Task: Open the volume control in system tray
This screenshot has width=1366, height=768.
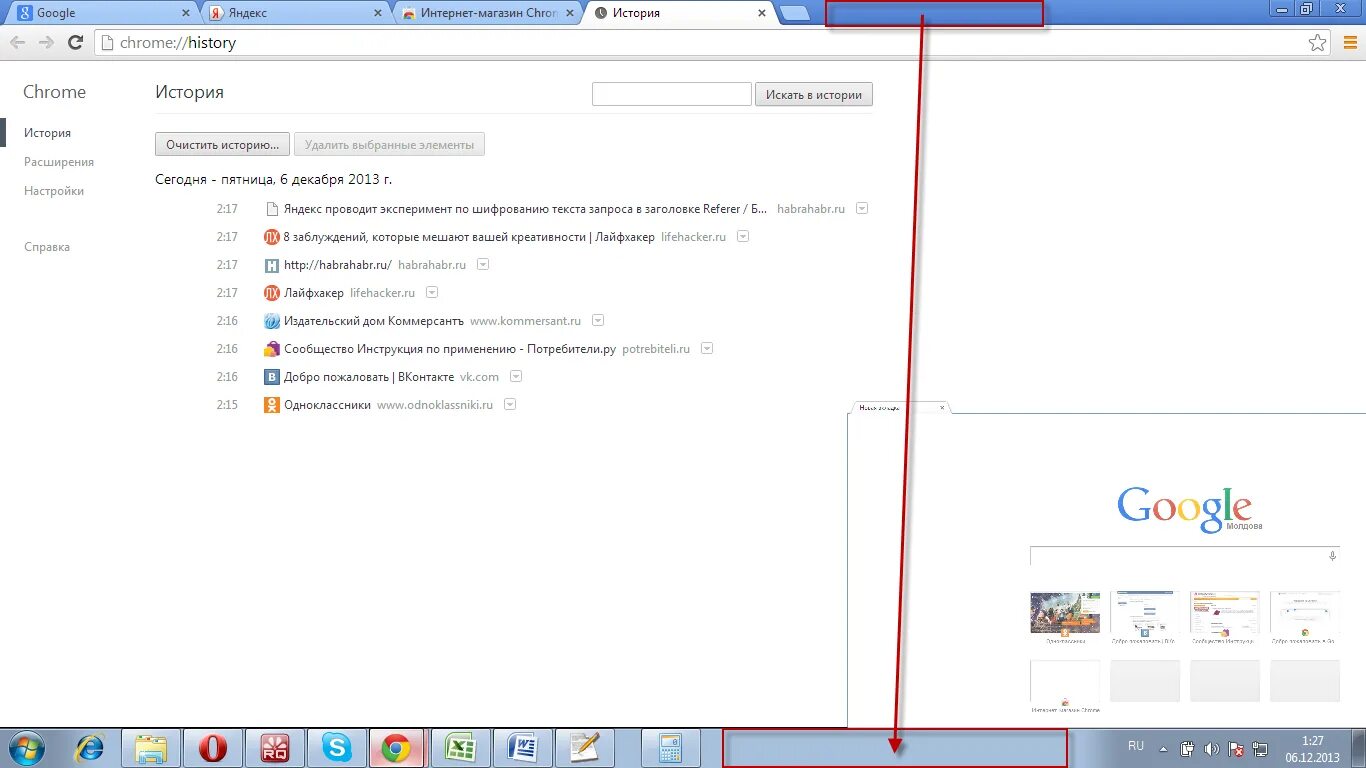Action: [1212, 749]
